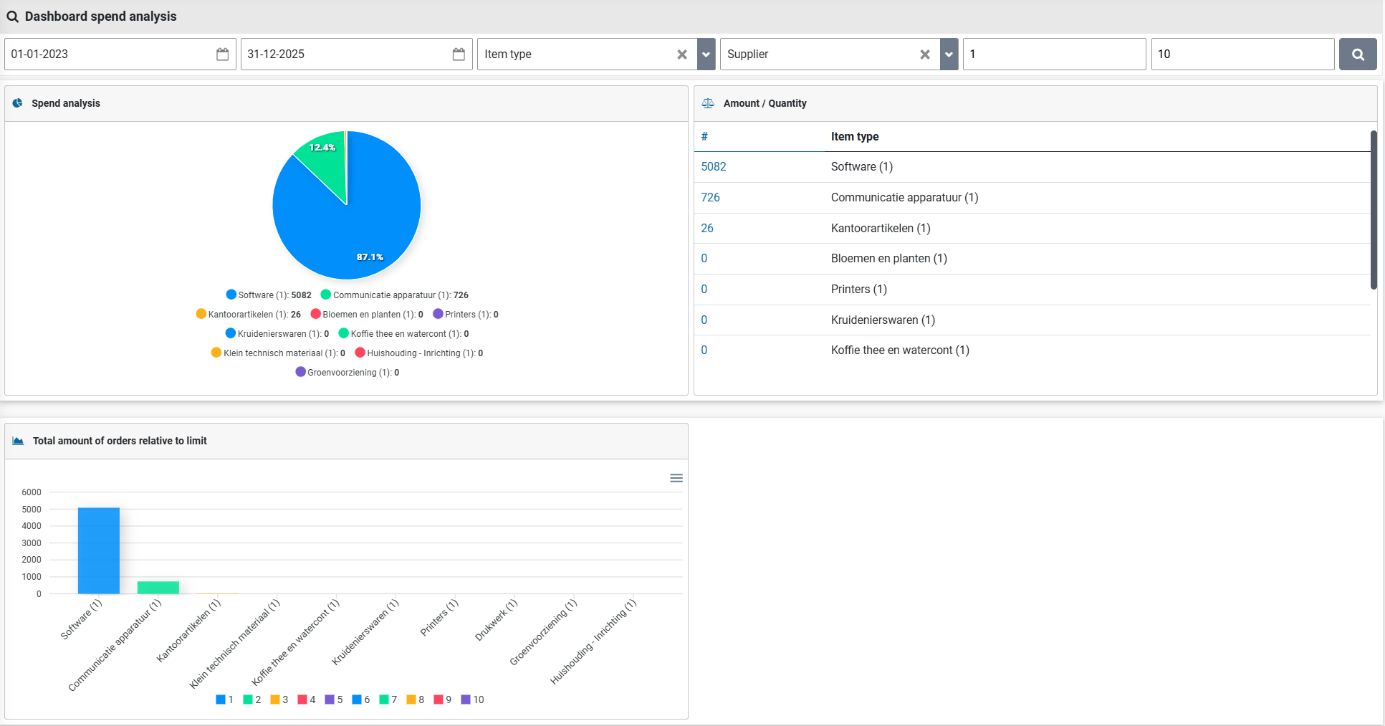Click the 26 amount for Kantoorartikelen
1385x726 pixels.
pos(707,228)
